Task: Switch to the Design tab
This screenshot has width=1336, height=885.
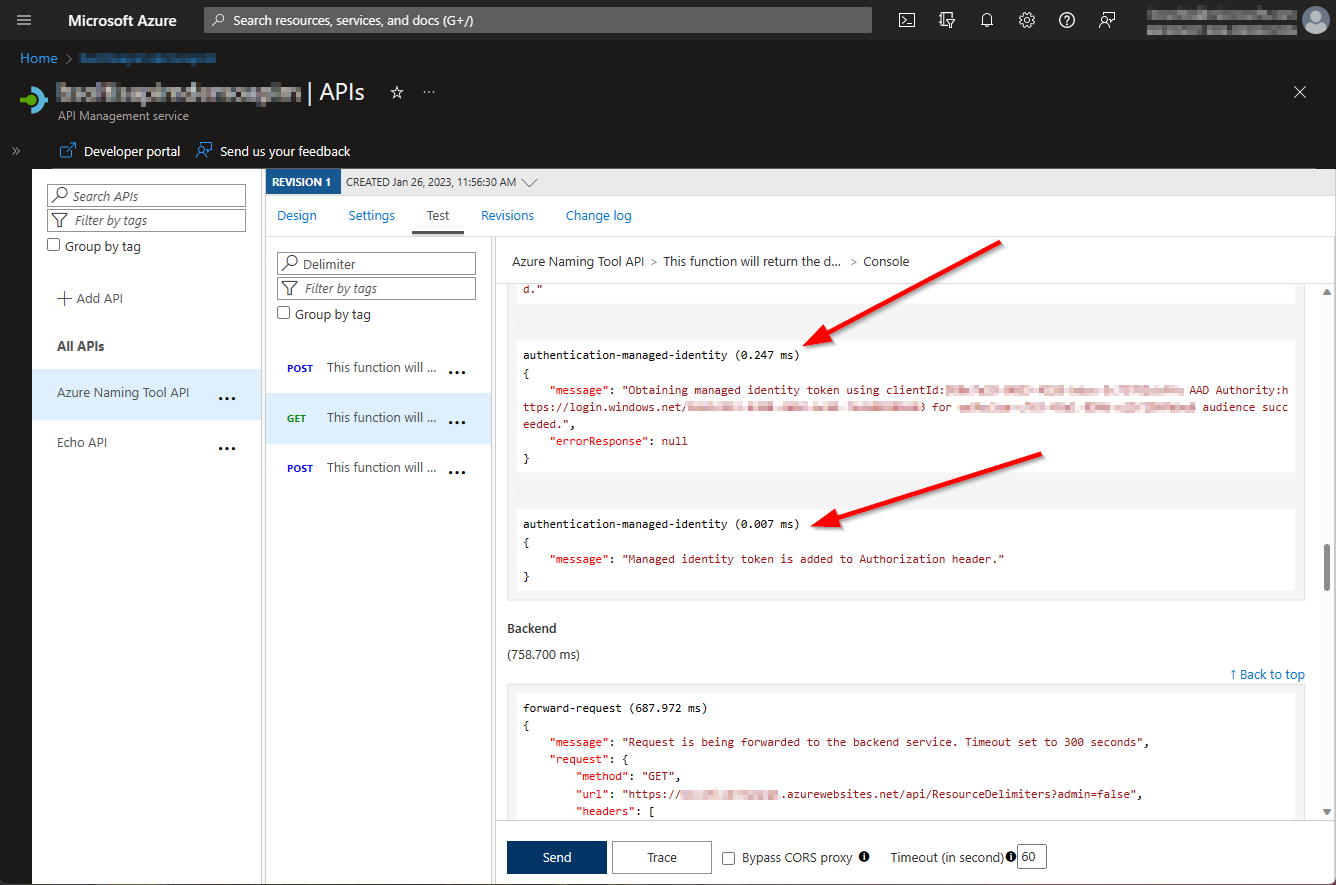Action: [x=297, y=215]
